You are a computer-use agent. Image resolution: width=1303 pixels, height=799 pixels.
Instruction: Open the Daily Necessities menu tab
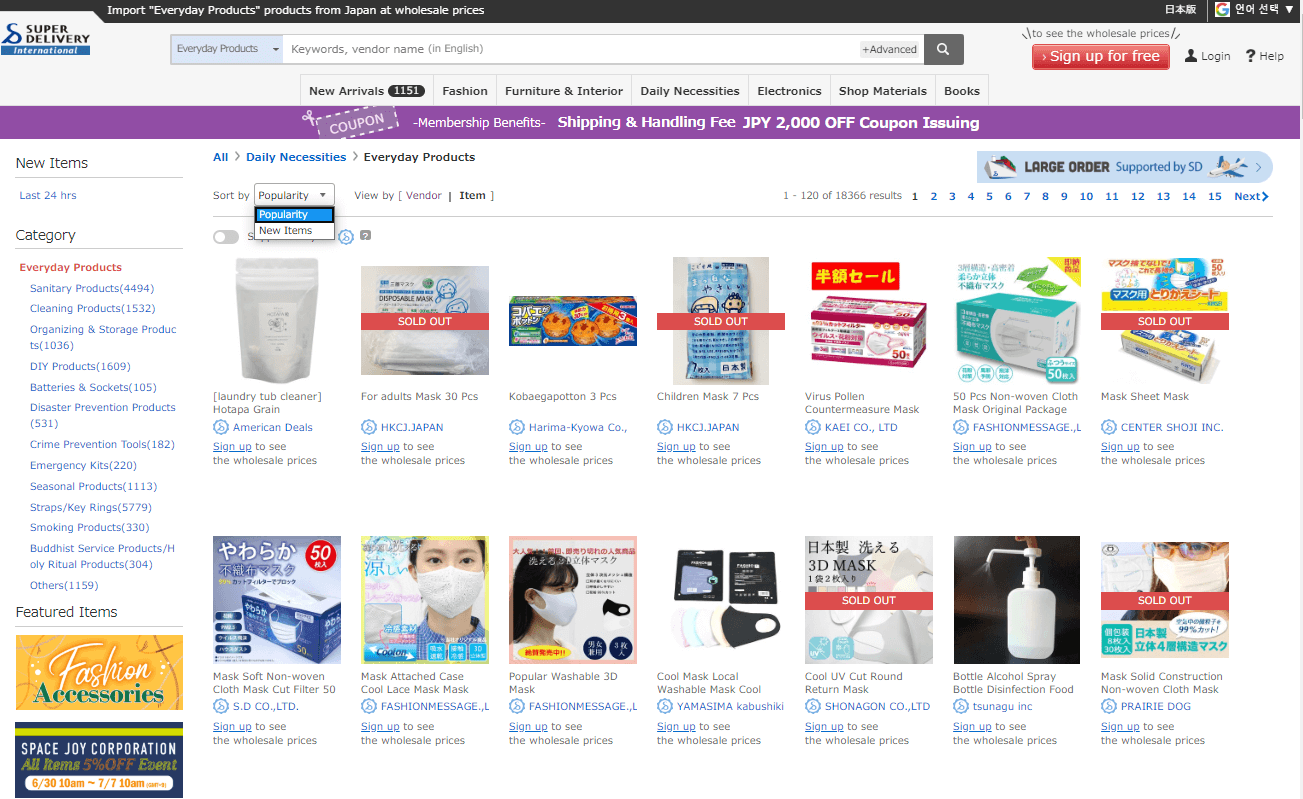click(x=690, y=90)
